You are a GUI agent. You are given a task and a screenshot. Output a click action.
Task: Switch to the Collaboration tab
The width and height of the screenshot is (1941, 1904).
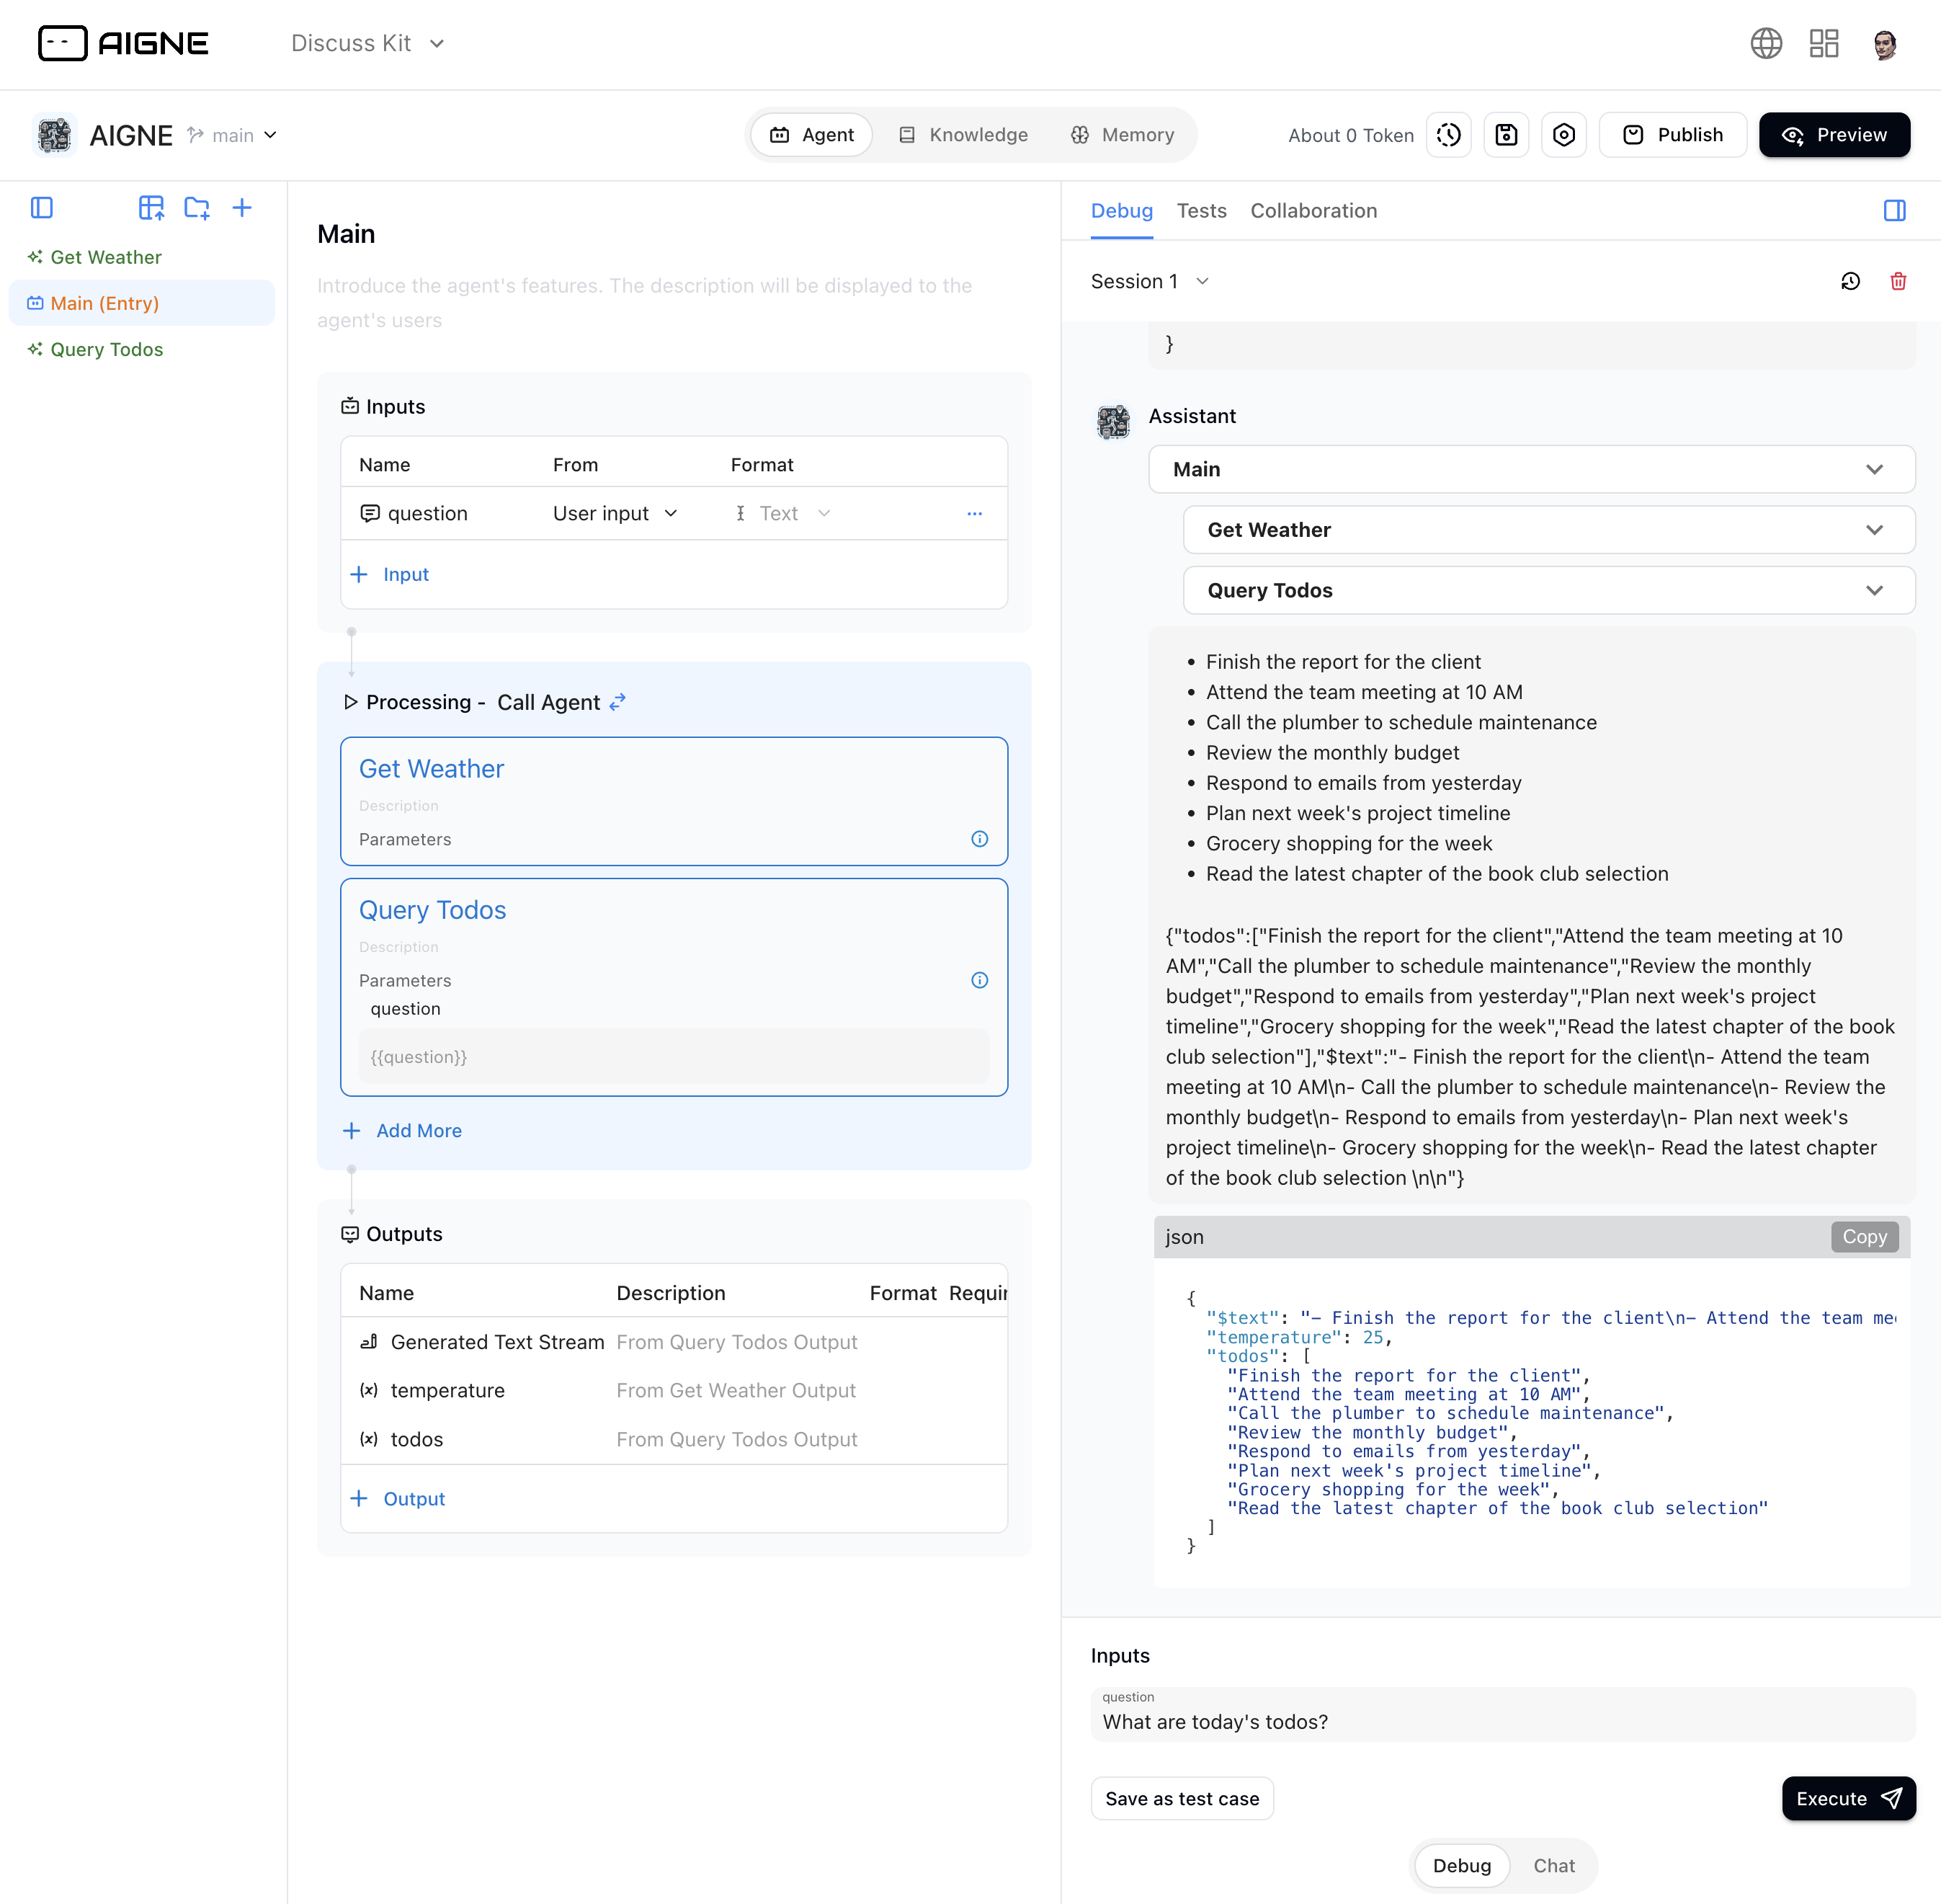1312,209
